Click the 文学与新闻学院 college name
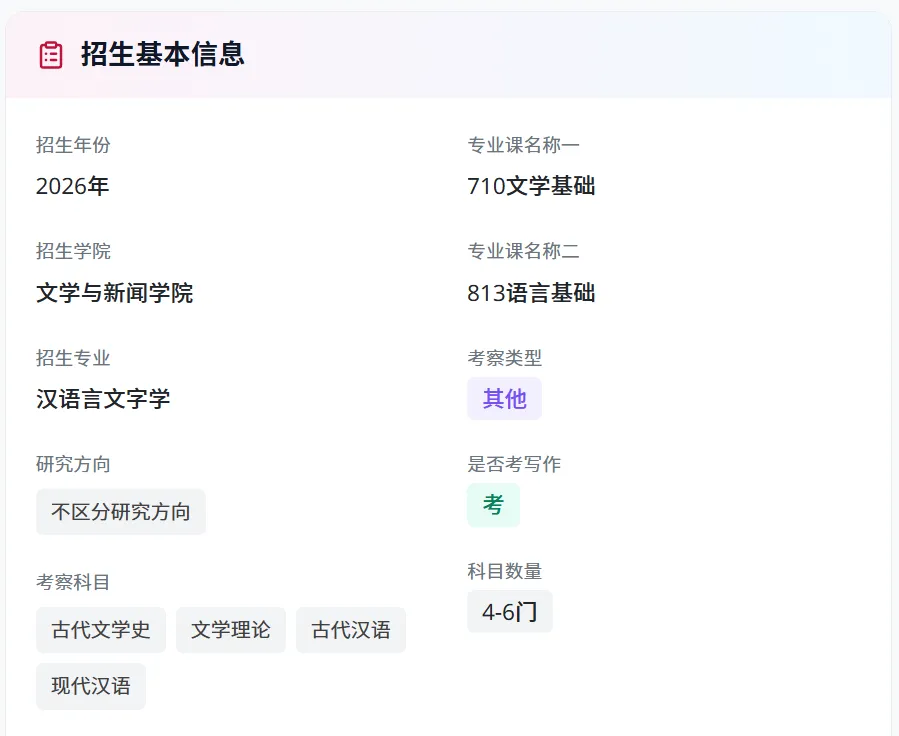 [x=115, y=293]
